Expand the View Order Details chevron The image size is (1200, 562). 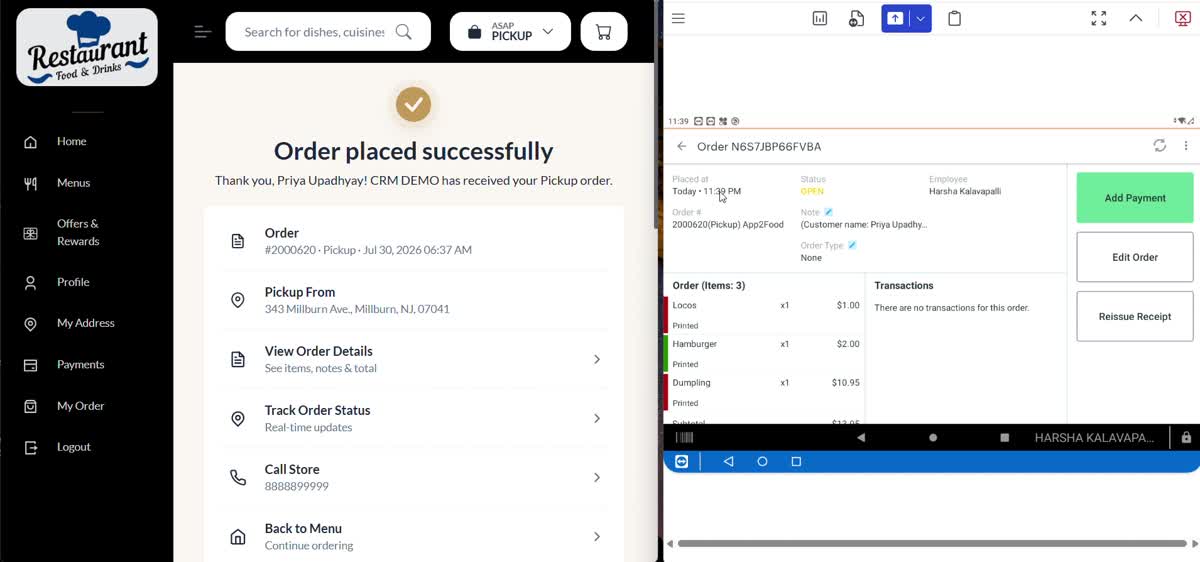pos(597,359)
